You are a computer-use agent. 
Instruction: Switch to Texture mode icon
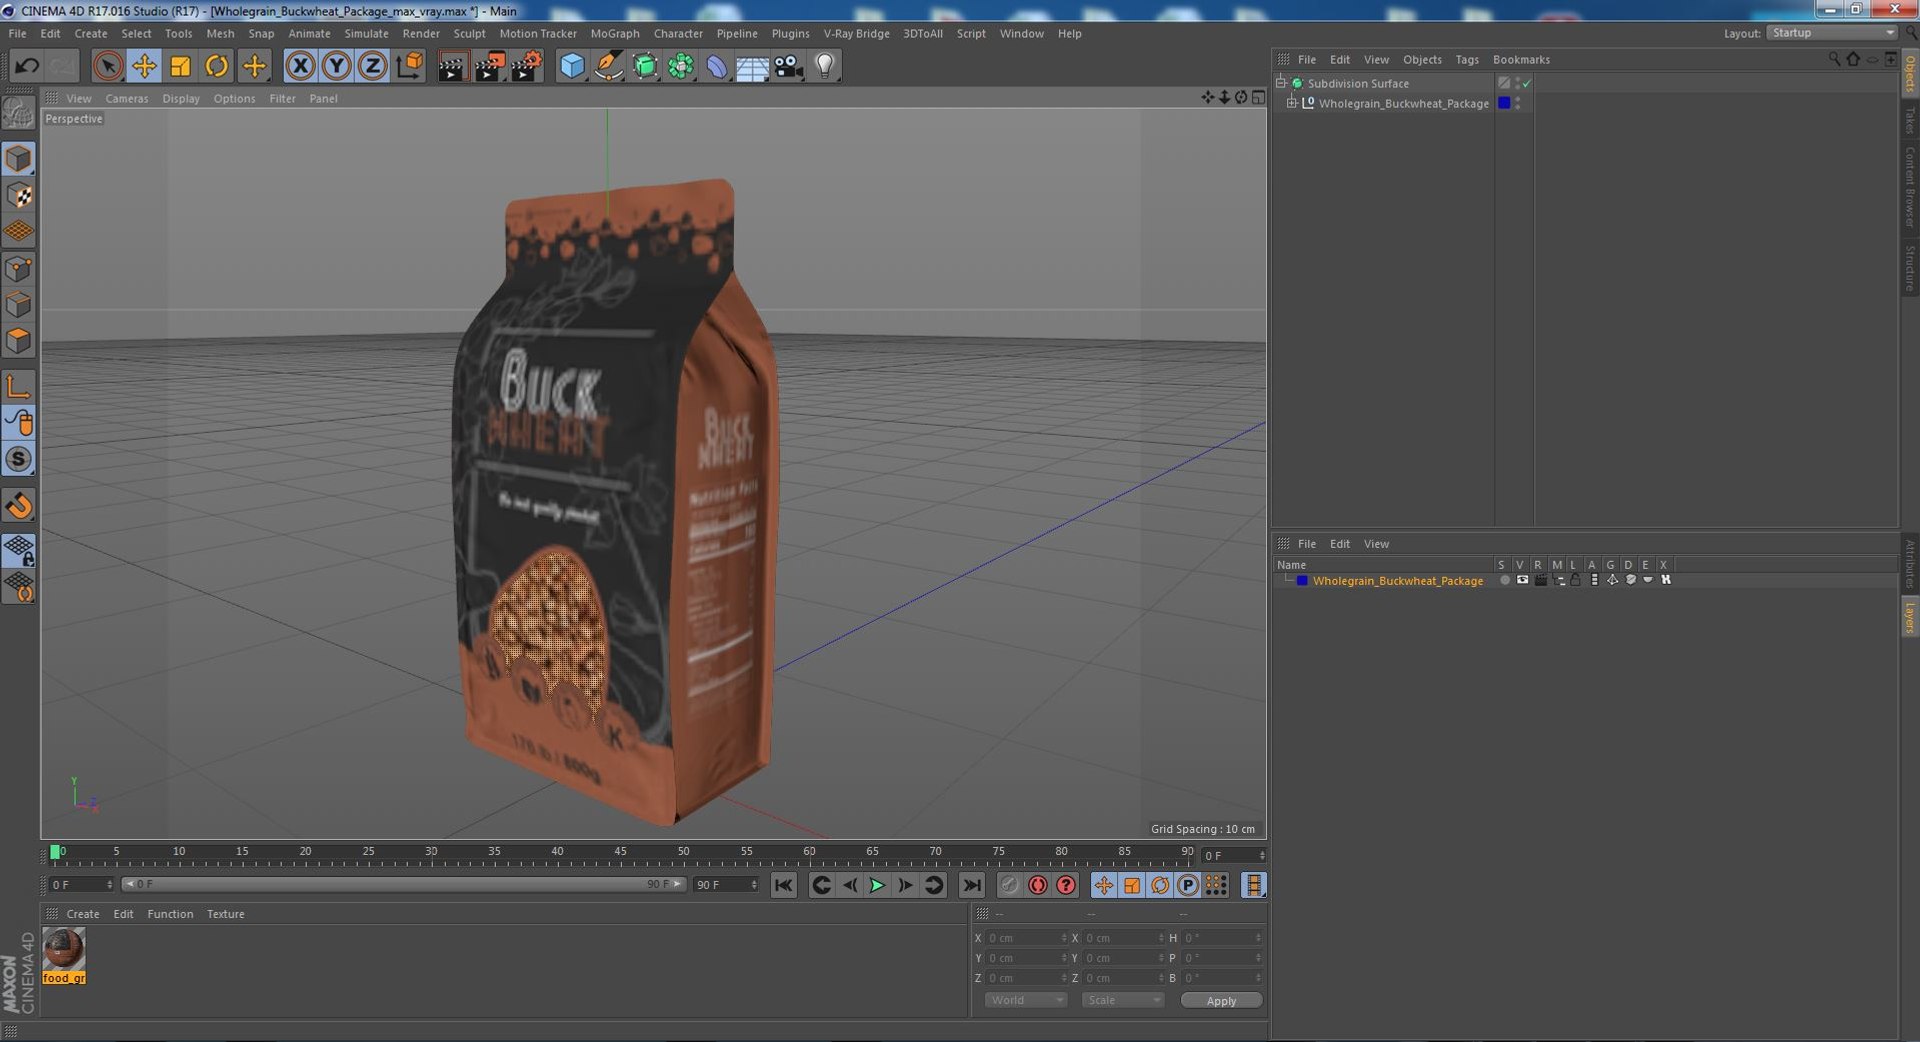pyautogui.click(x=19, y=195)
